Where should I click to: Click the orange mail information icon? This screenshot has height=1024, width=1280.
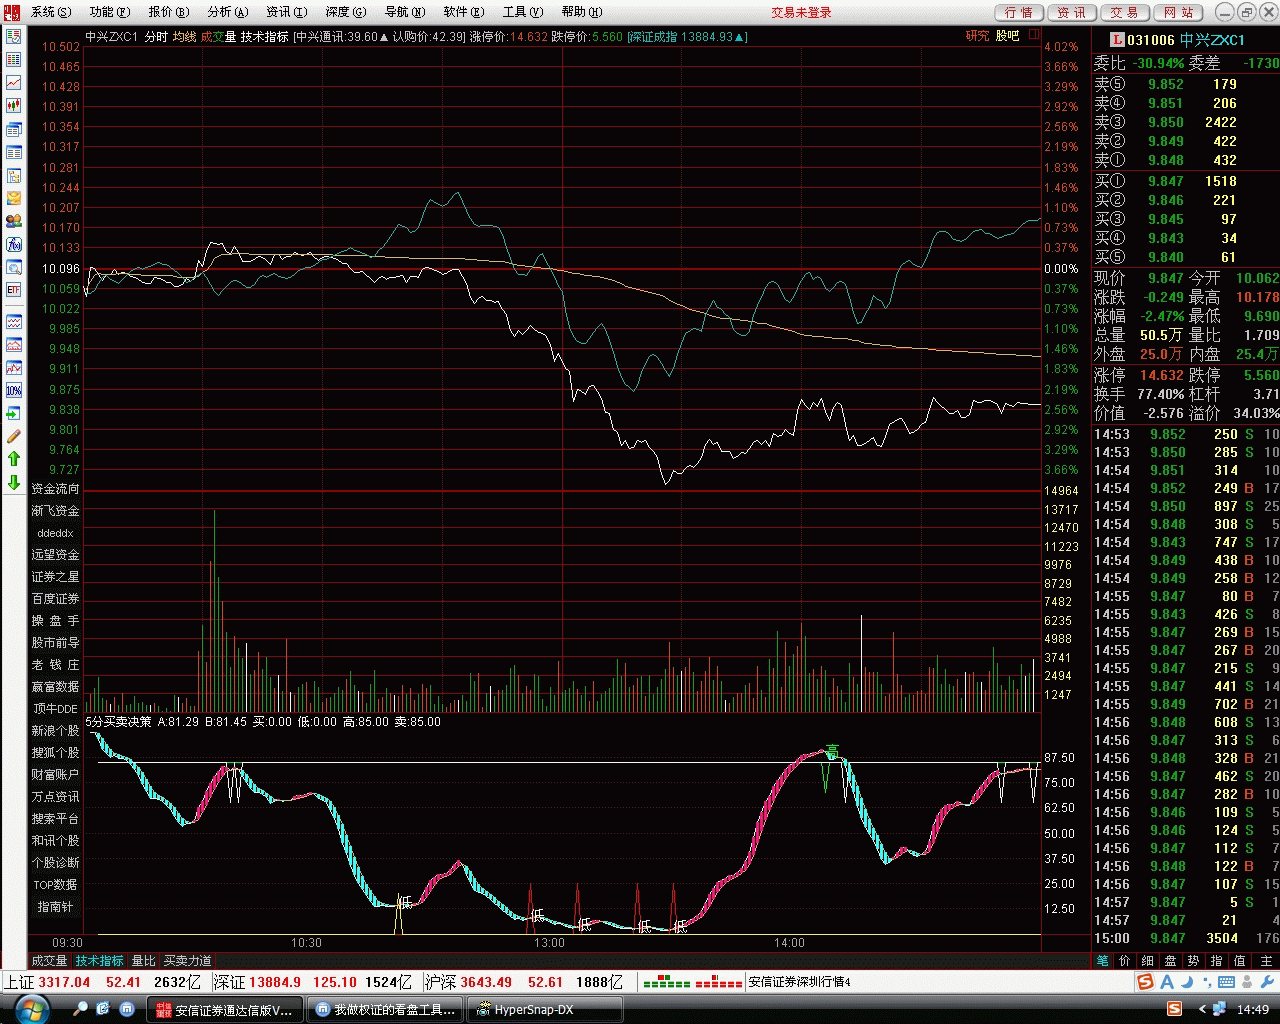(14, 198)
